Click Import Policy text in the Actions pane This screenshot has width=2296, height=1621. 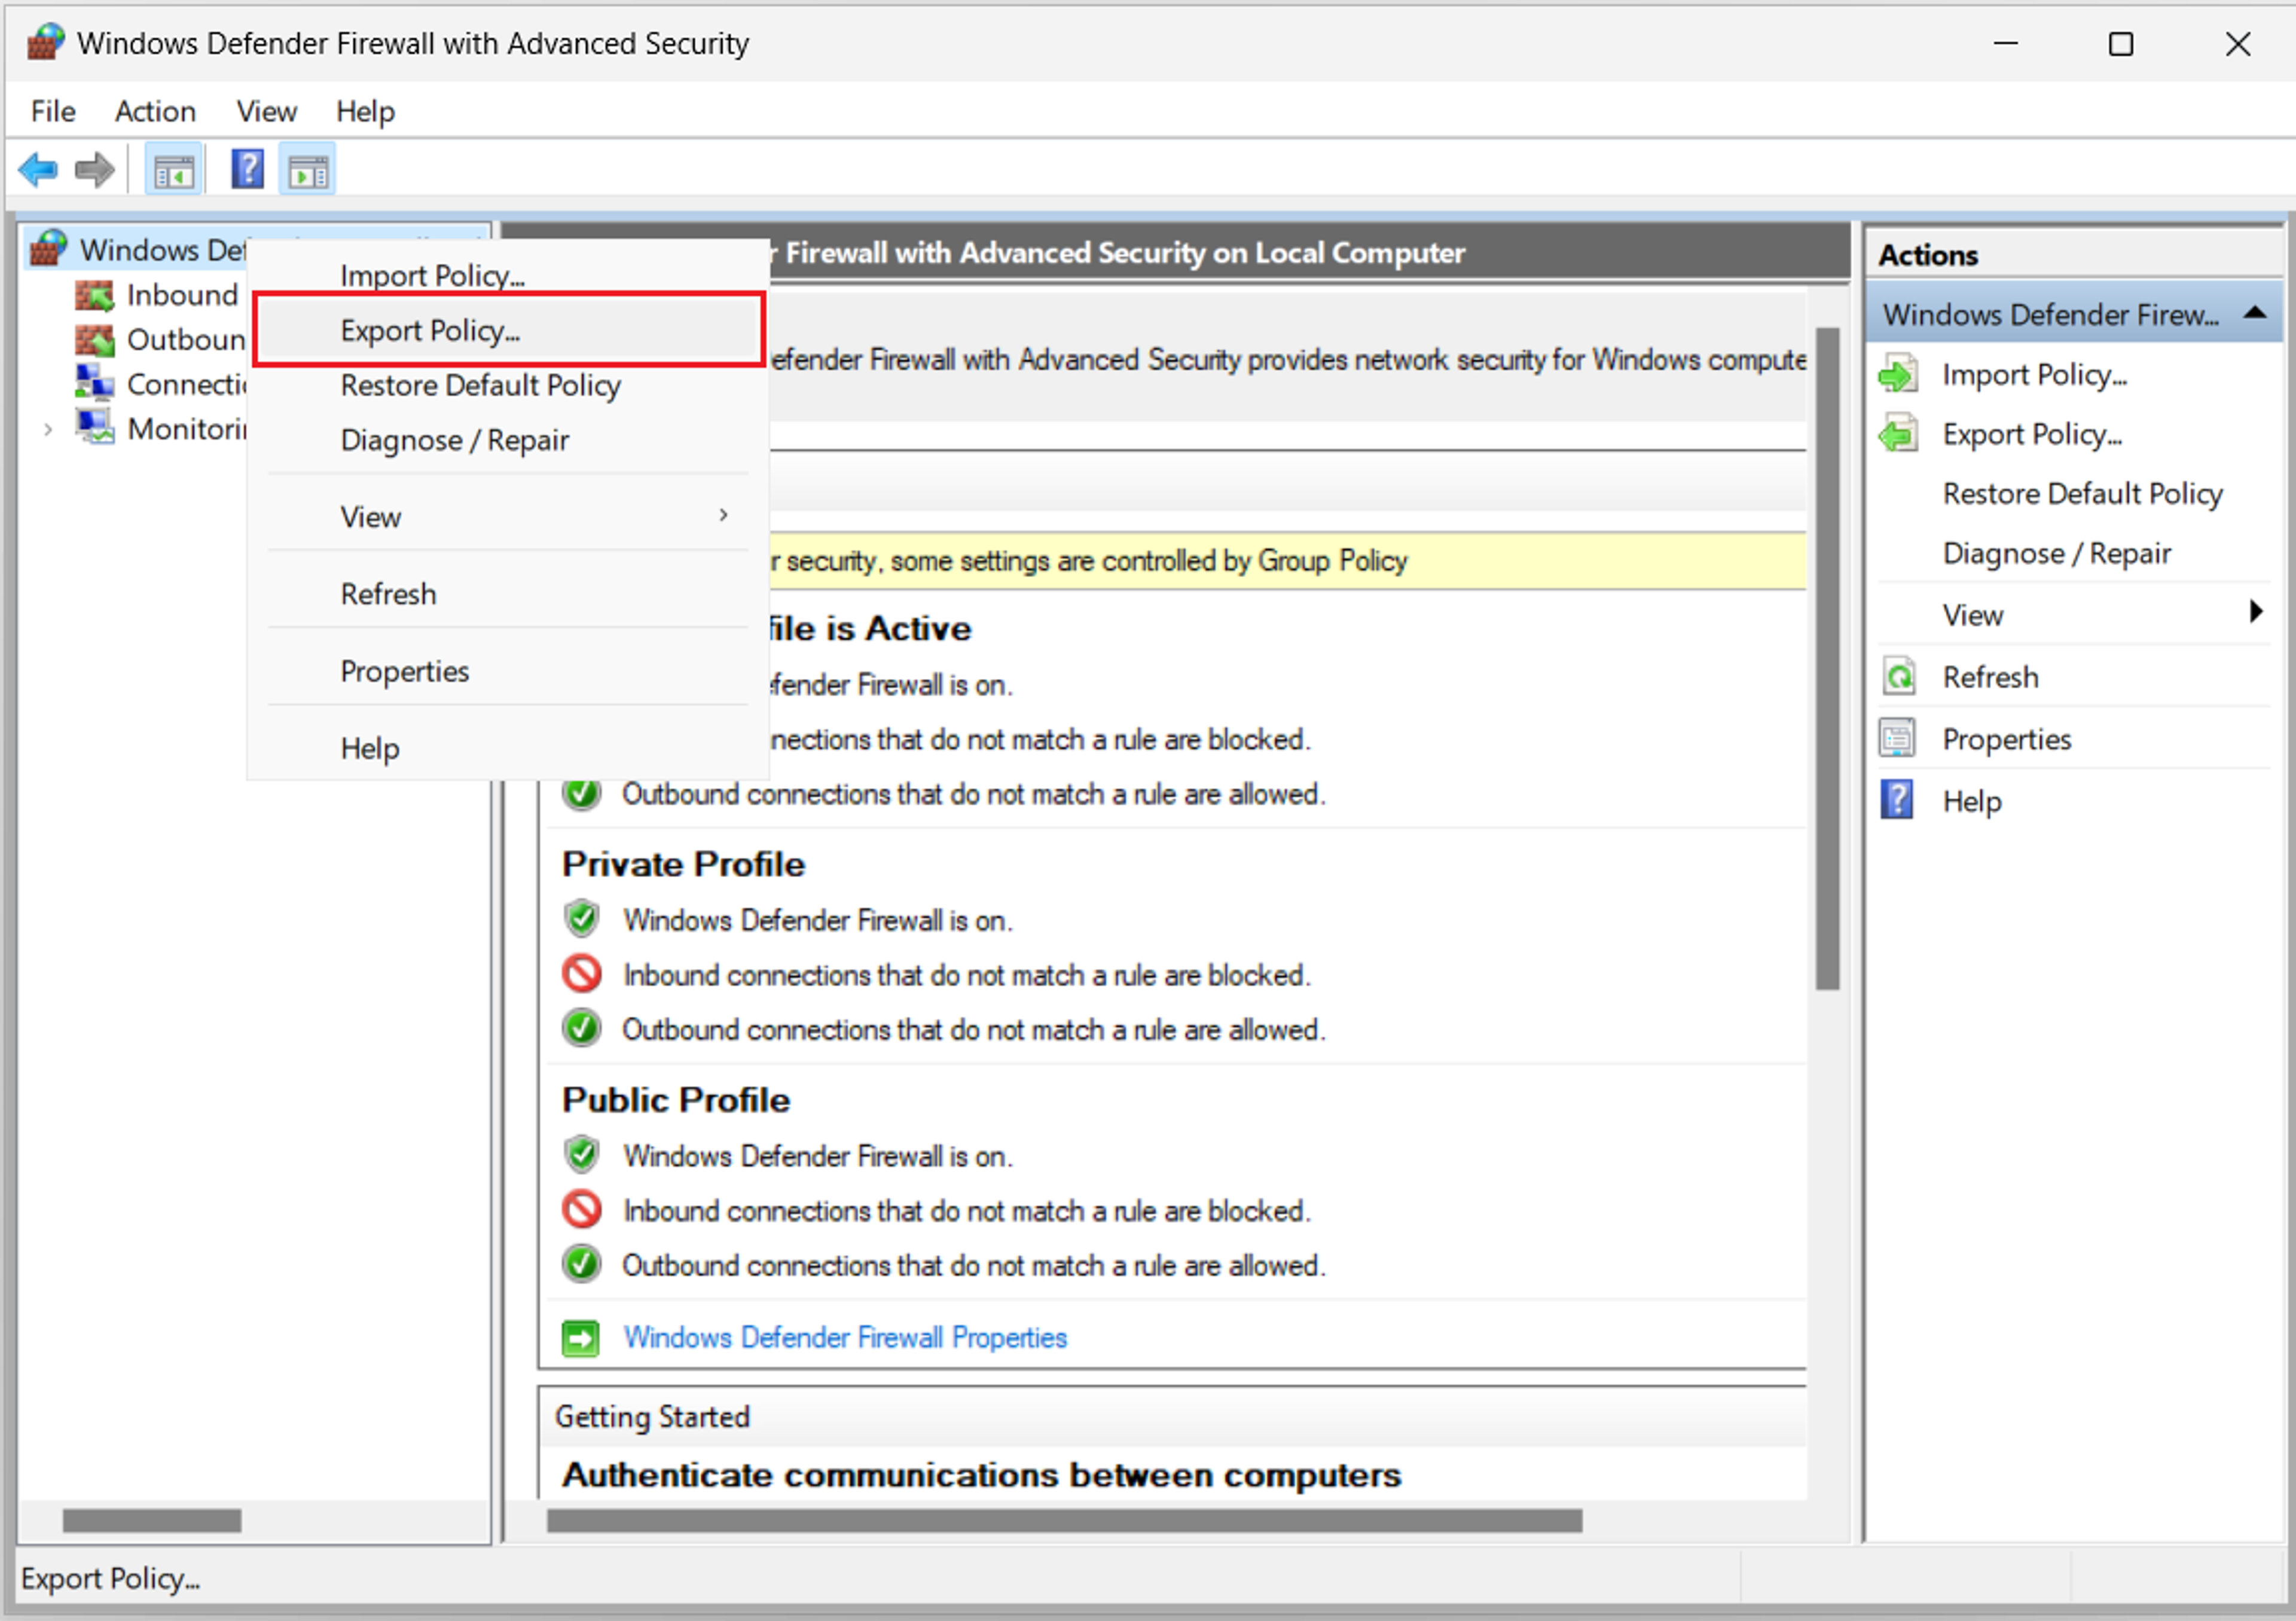(x=2034, y=375)
